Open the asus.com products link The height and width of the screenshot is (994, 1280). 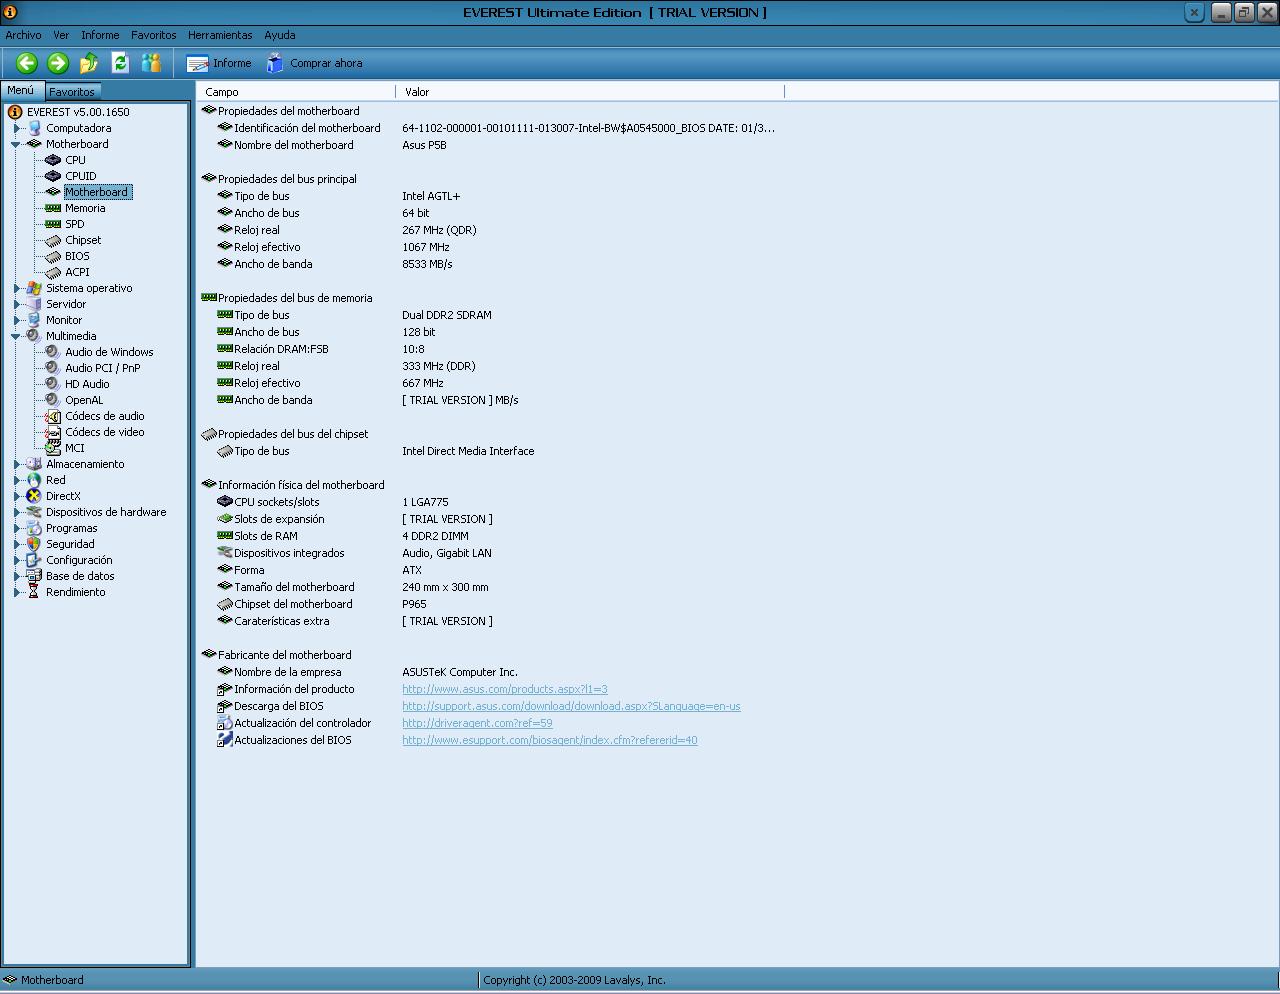(505, 689)
